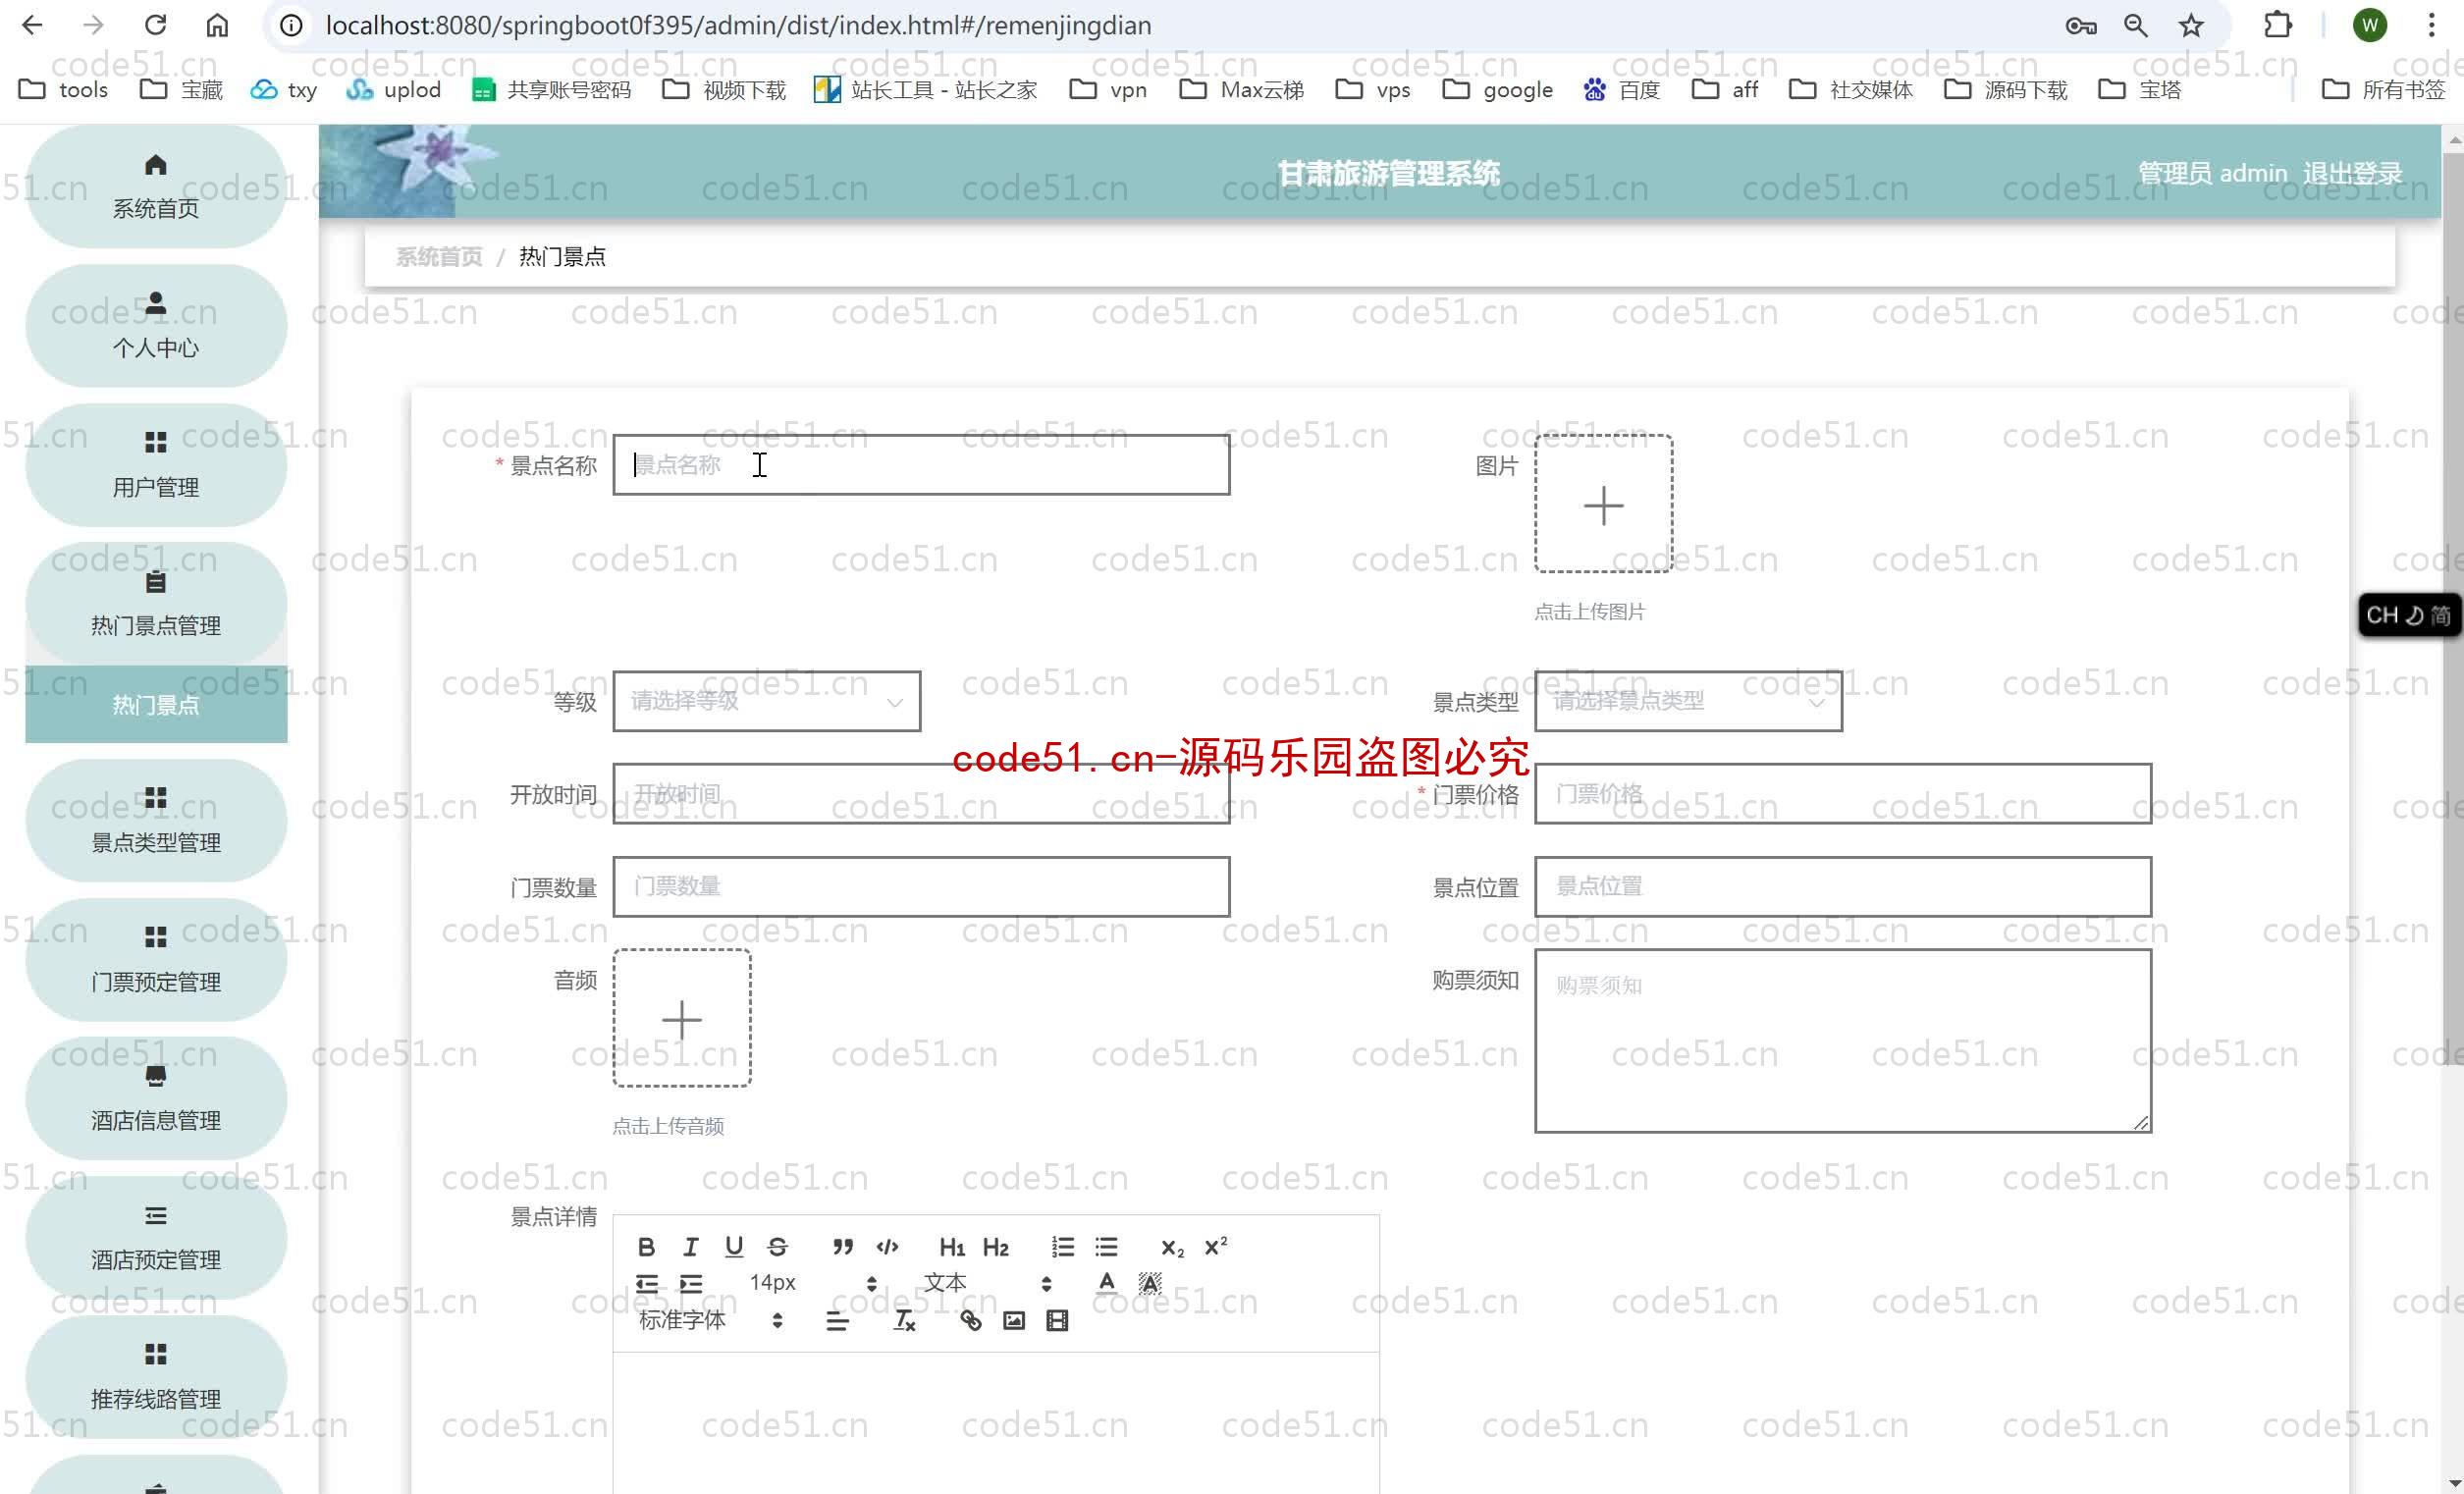Expand 门票预定管理 sidebar menu
Viewport: 2464px width, 1494px height.
coord(156,960)
